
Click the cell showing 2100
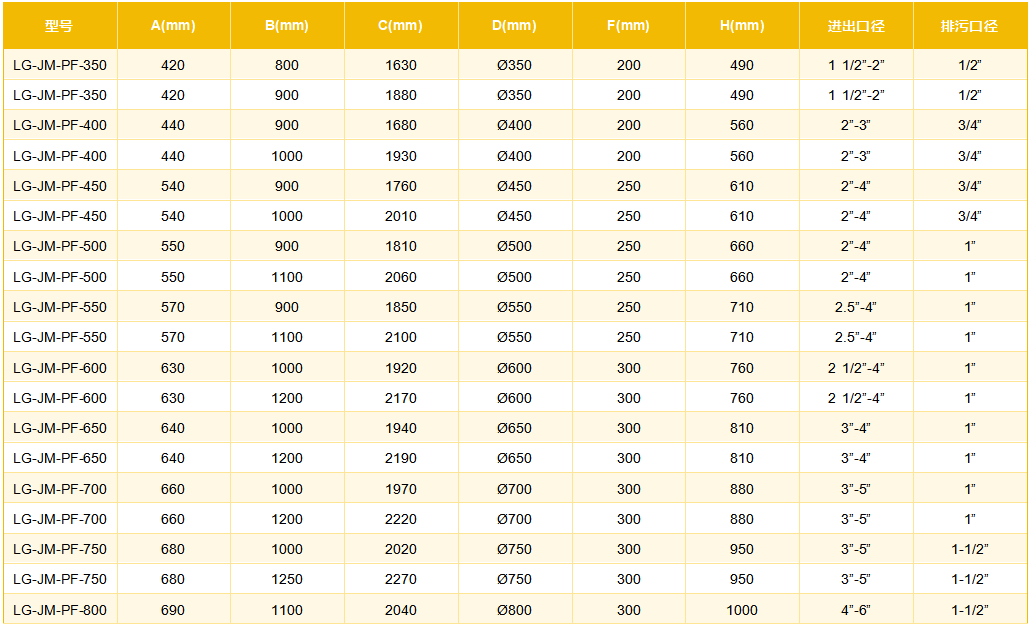click(400, 337)
